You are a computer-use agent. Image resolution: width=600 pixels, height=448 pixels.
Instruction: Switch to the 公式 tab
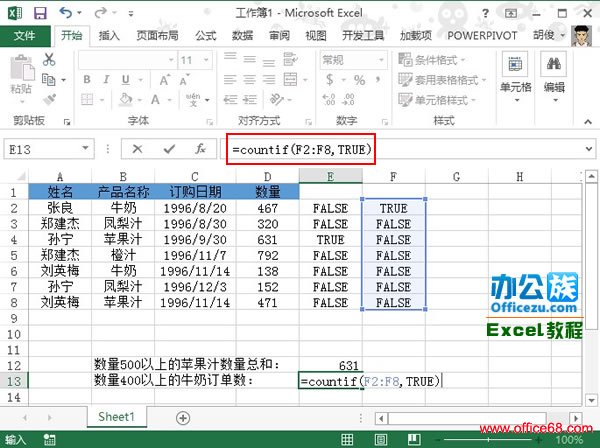(x=205, y=36)
